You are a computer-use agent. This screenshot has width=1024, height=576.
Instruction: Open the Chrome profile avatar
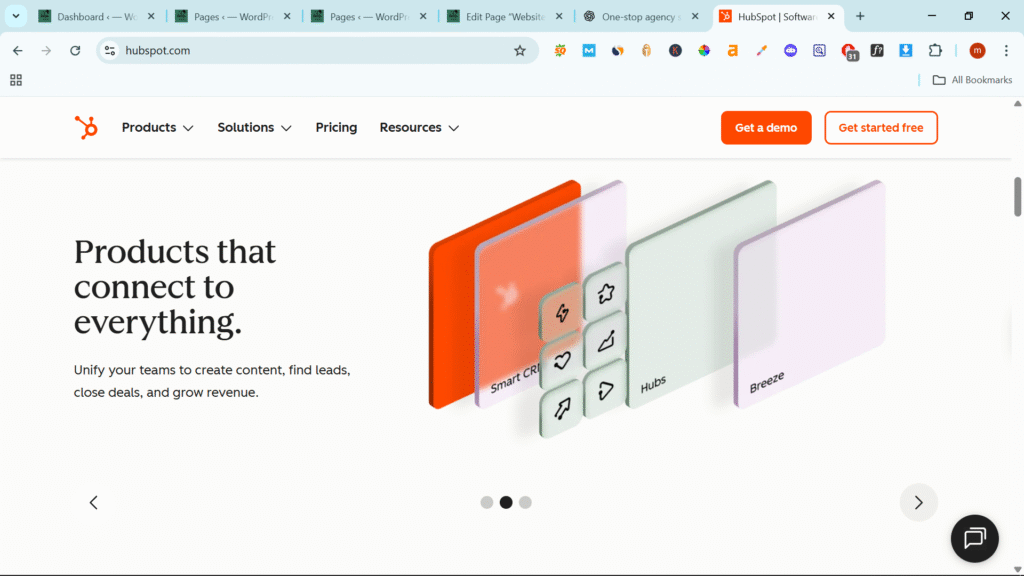(977, 51)
